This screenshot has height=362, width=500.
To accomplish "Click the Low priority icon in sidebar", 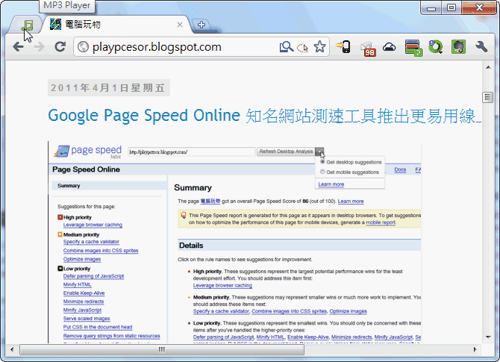I will coord(60,268).
